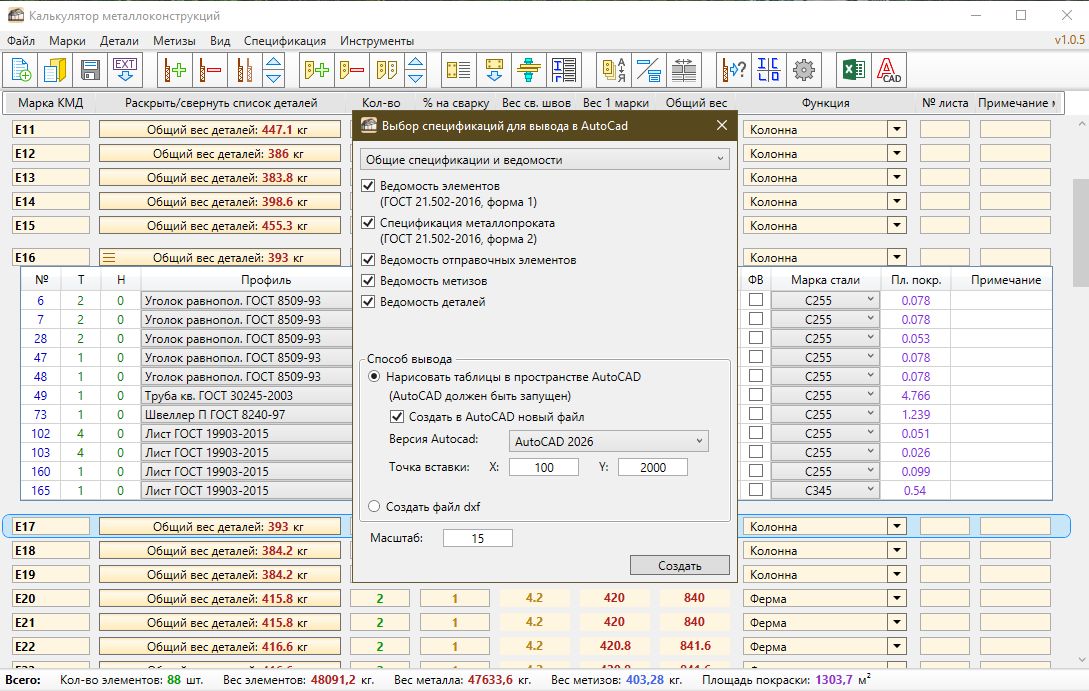The width and height of the screenshot is (1089, 691).
Task: Open the Инструменты menu
Action: (x=377, y=41)
